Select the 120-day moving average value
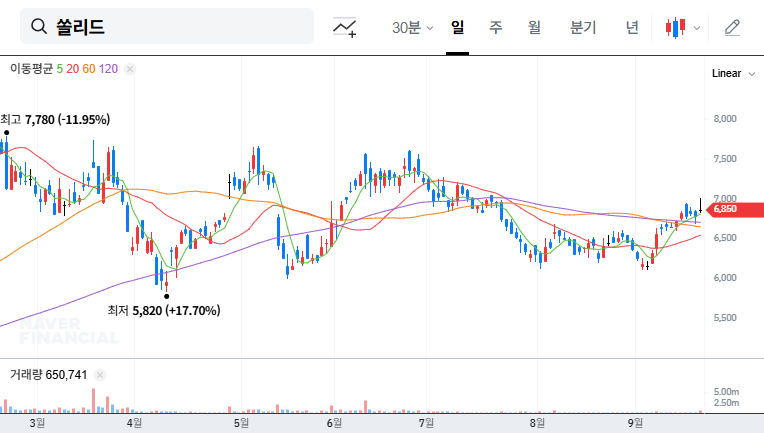The width and height of the screenshot is (764, 433). 108,69
